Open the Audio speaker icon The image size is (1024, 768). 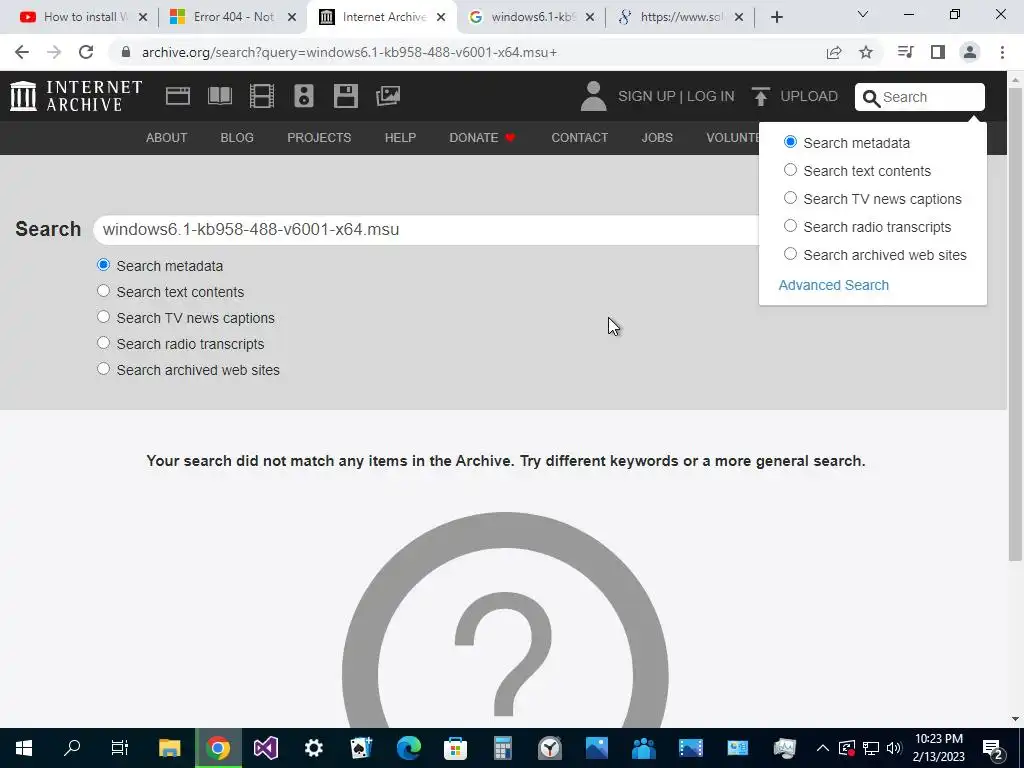(x=304, y=96)
